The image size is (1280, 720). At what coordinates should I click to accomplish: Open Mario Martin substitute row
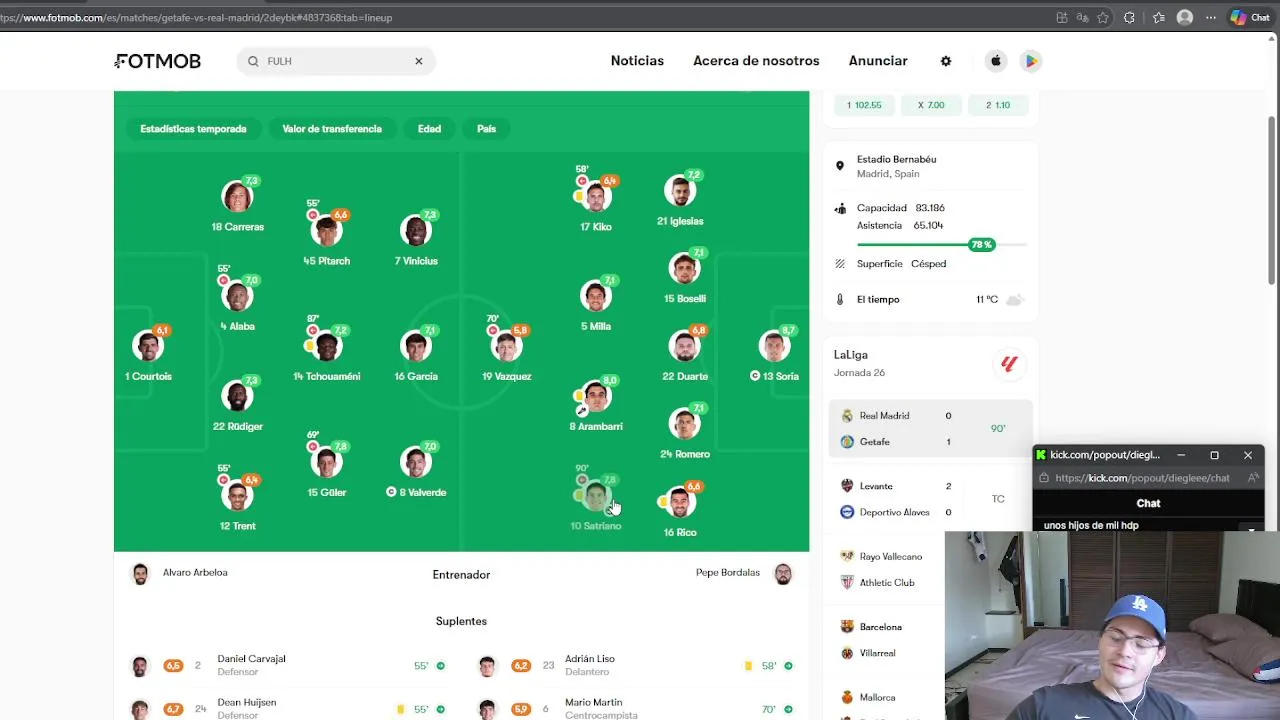636,709
